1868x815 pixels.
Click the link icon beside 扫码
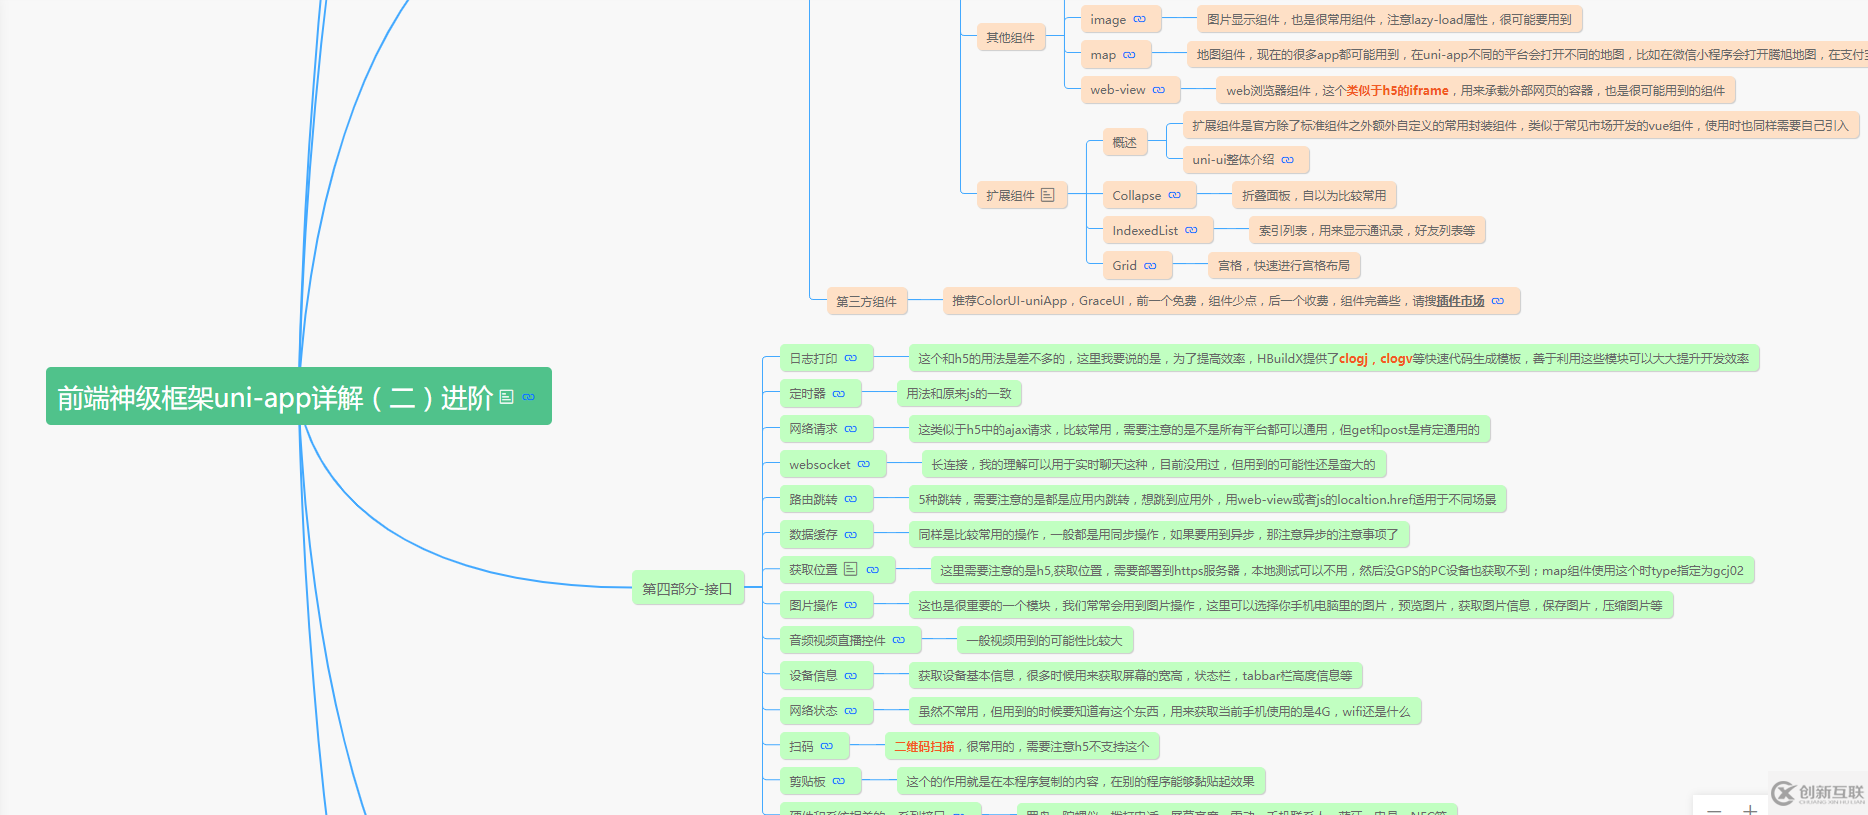[827, 746]
